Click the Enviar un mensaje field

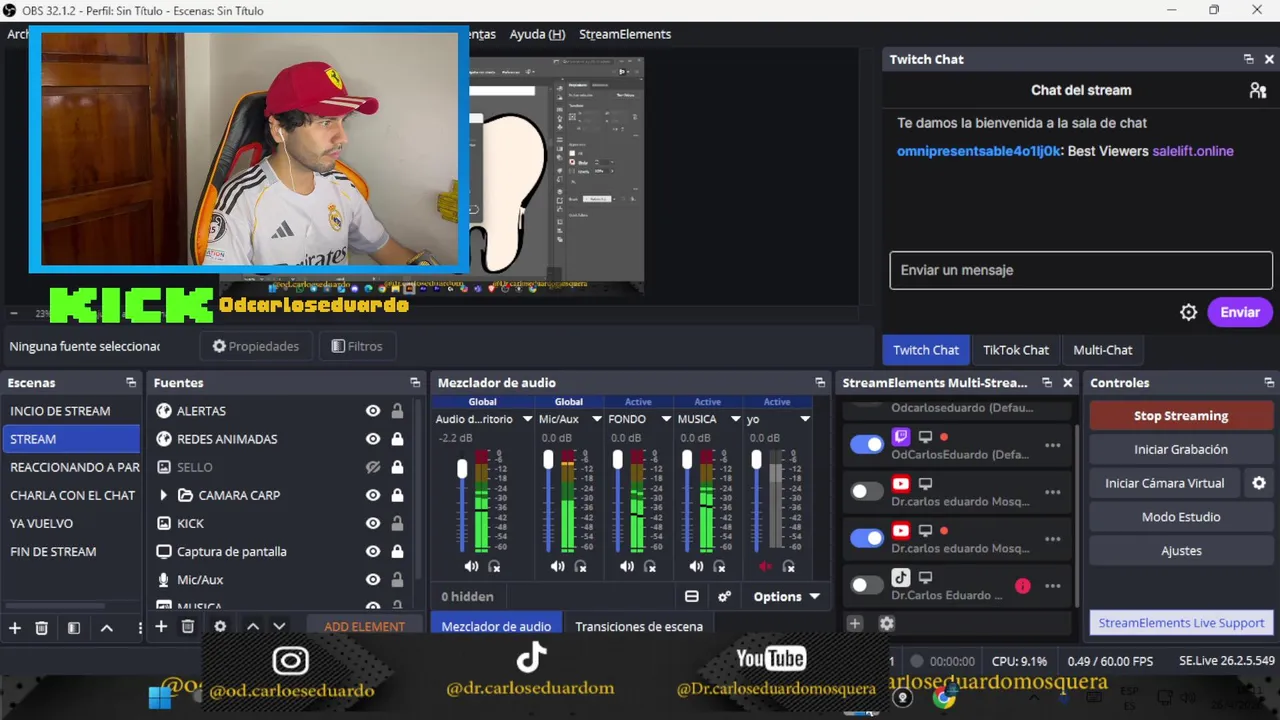pyautogui.click(x=1081, y=270)
